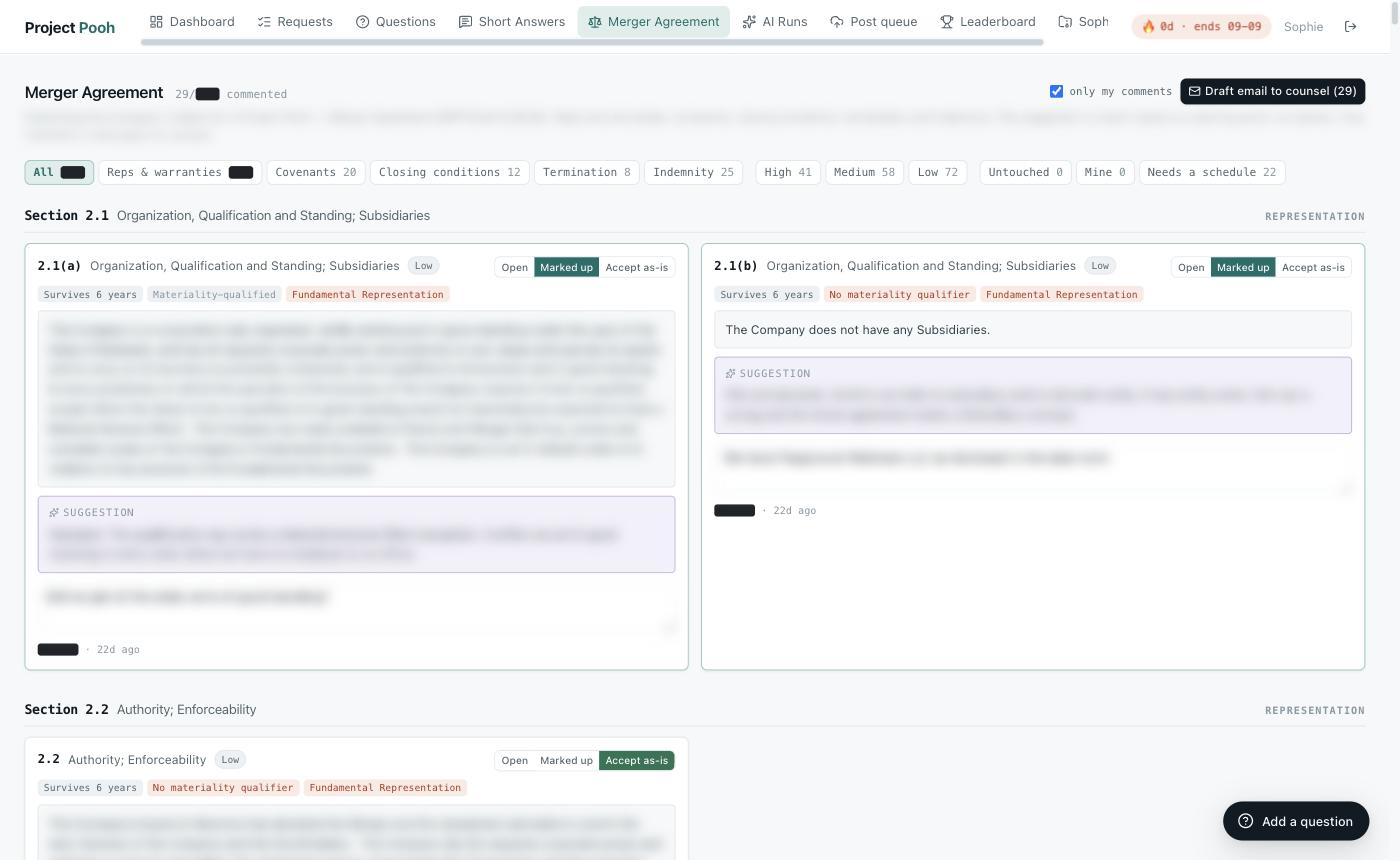Filter by Needs a schedule 22
Image resolution: width=1400 pixels, height=861 pixels.
pyautogui.click(x=1212, y=172)
